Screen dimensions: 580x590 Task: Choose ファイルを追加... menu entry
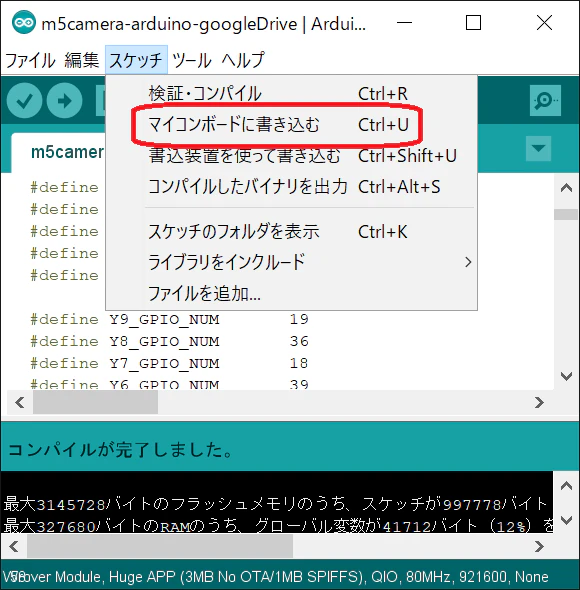[291, 293]
